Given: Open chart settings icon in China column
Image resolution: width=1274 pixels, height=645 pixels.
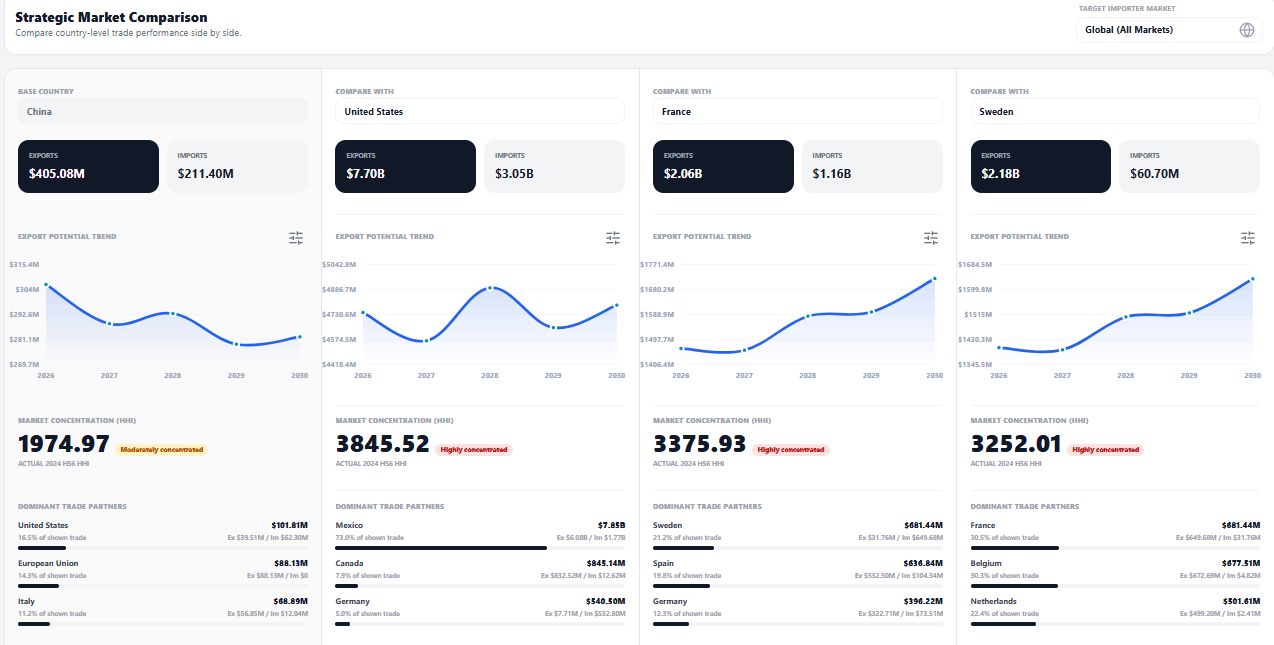Looking at the screenshot, I should tap(296, 238).
